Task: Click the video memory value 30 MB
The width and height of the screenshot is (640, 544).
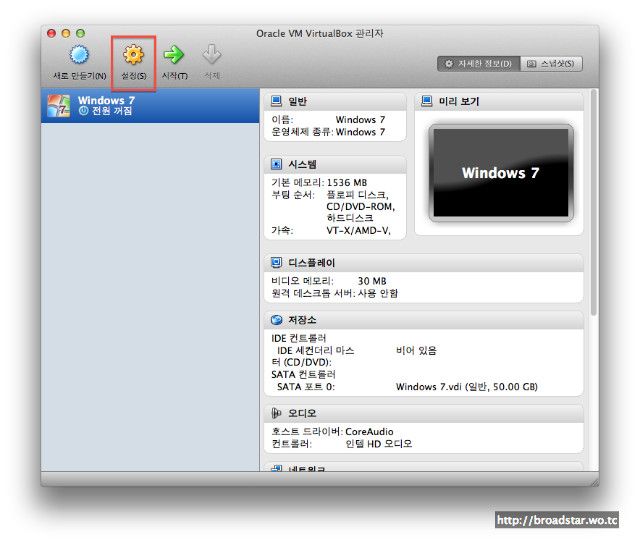Action: (372, 281)
